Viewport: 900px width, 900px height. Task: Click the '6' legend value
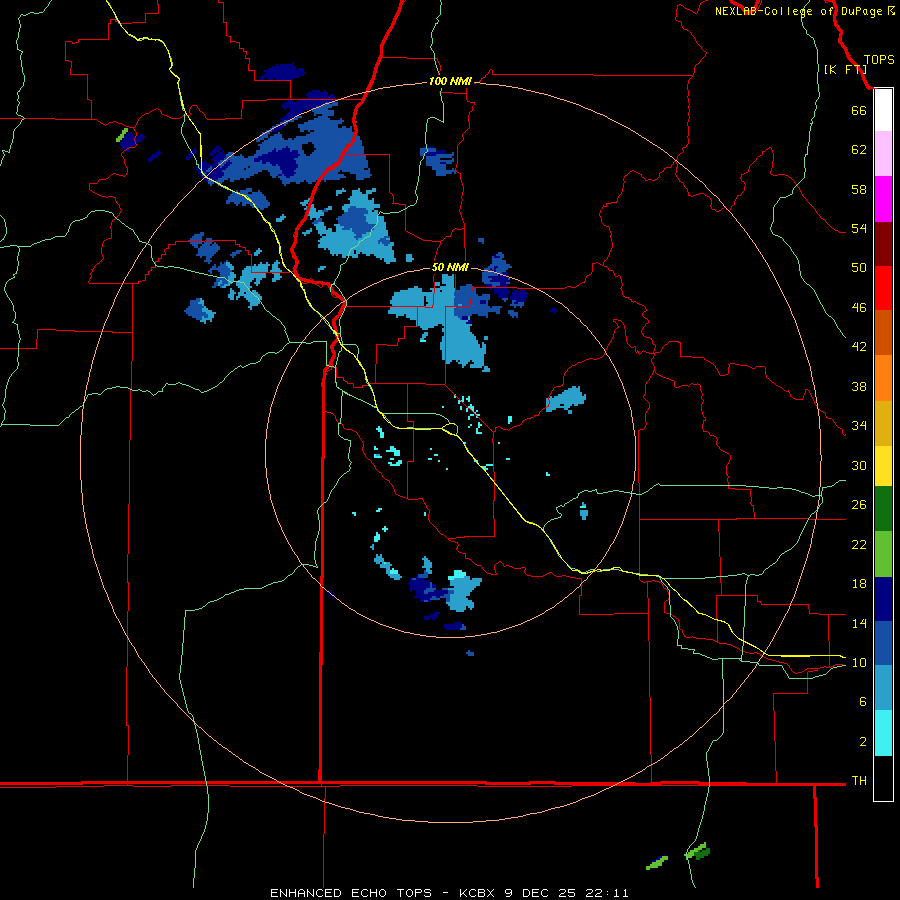pos(863,701)
